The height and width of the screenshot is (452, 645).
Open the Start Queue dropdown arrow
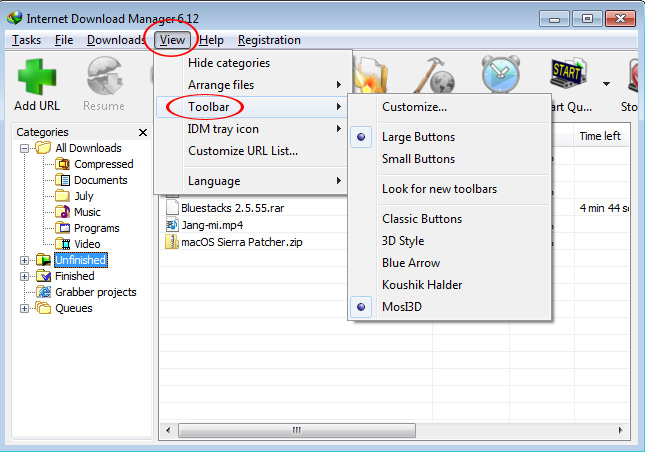point(606,83)
